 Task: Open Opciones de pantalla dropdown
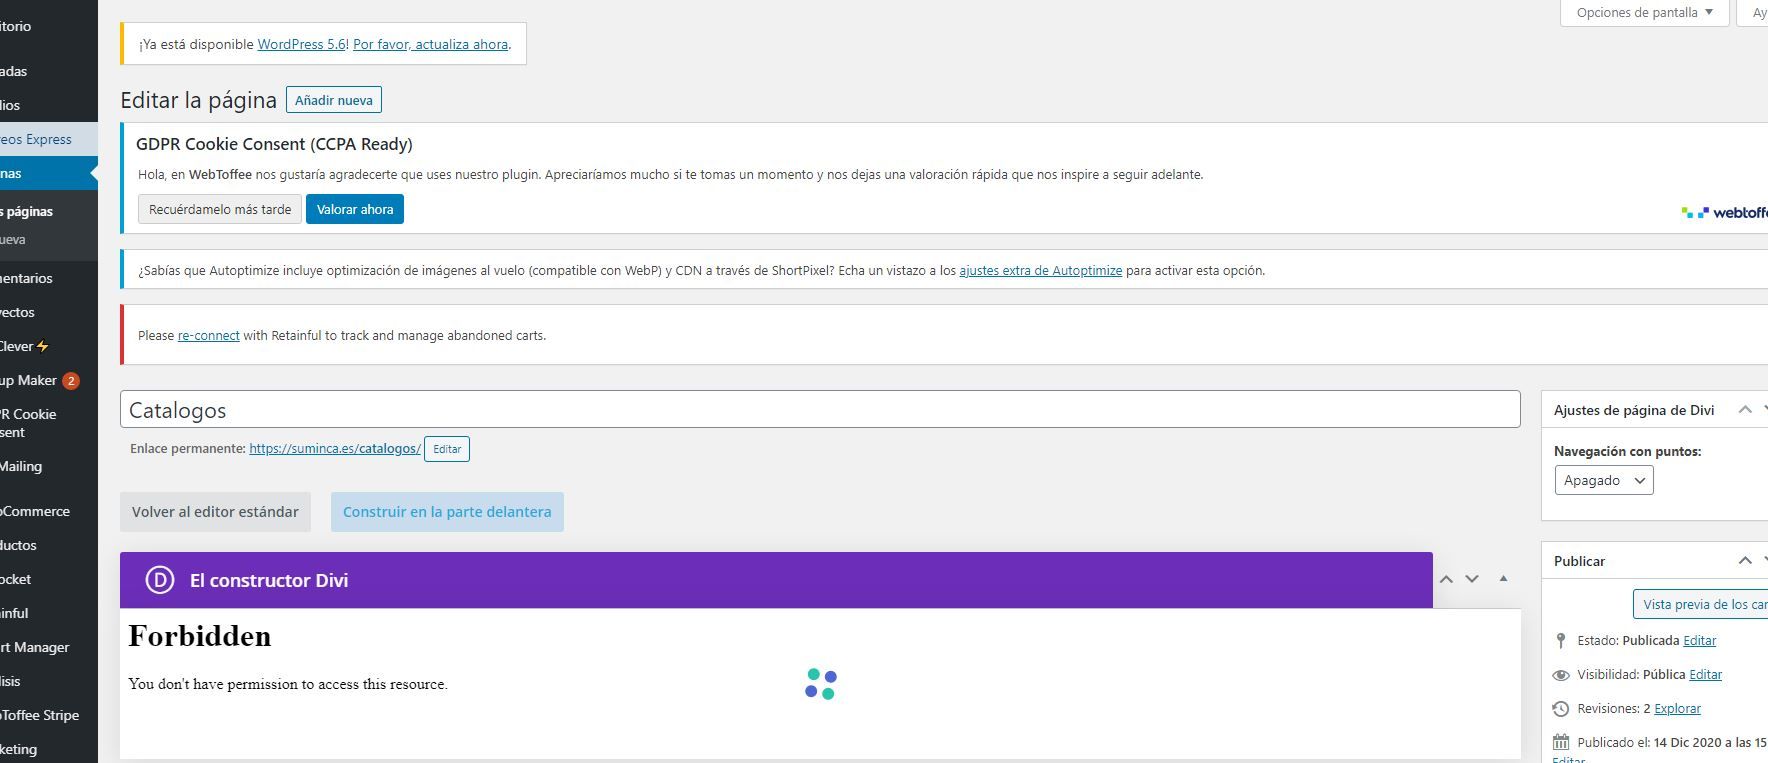pos(1645,12)
